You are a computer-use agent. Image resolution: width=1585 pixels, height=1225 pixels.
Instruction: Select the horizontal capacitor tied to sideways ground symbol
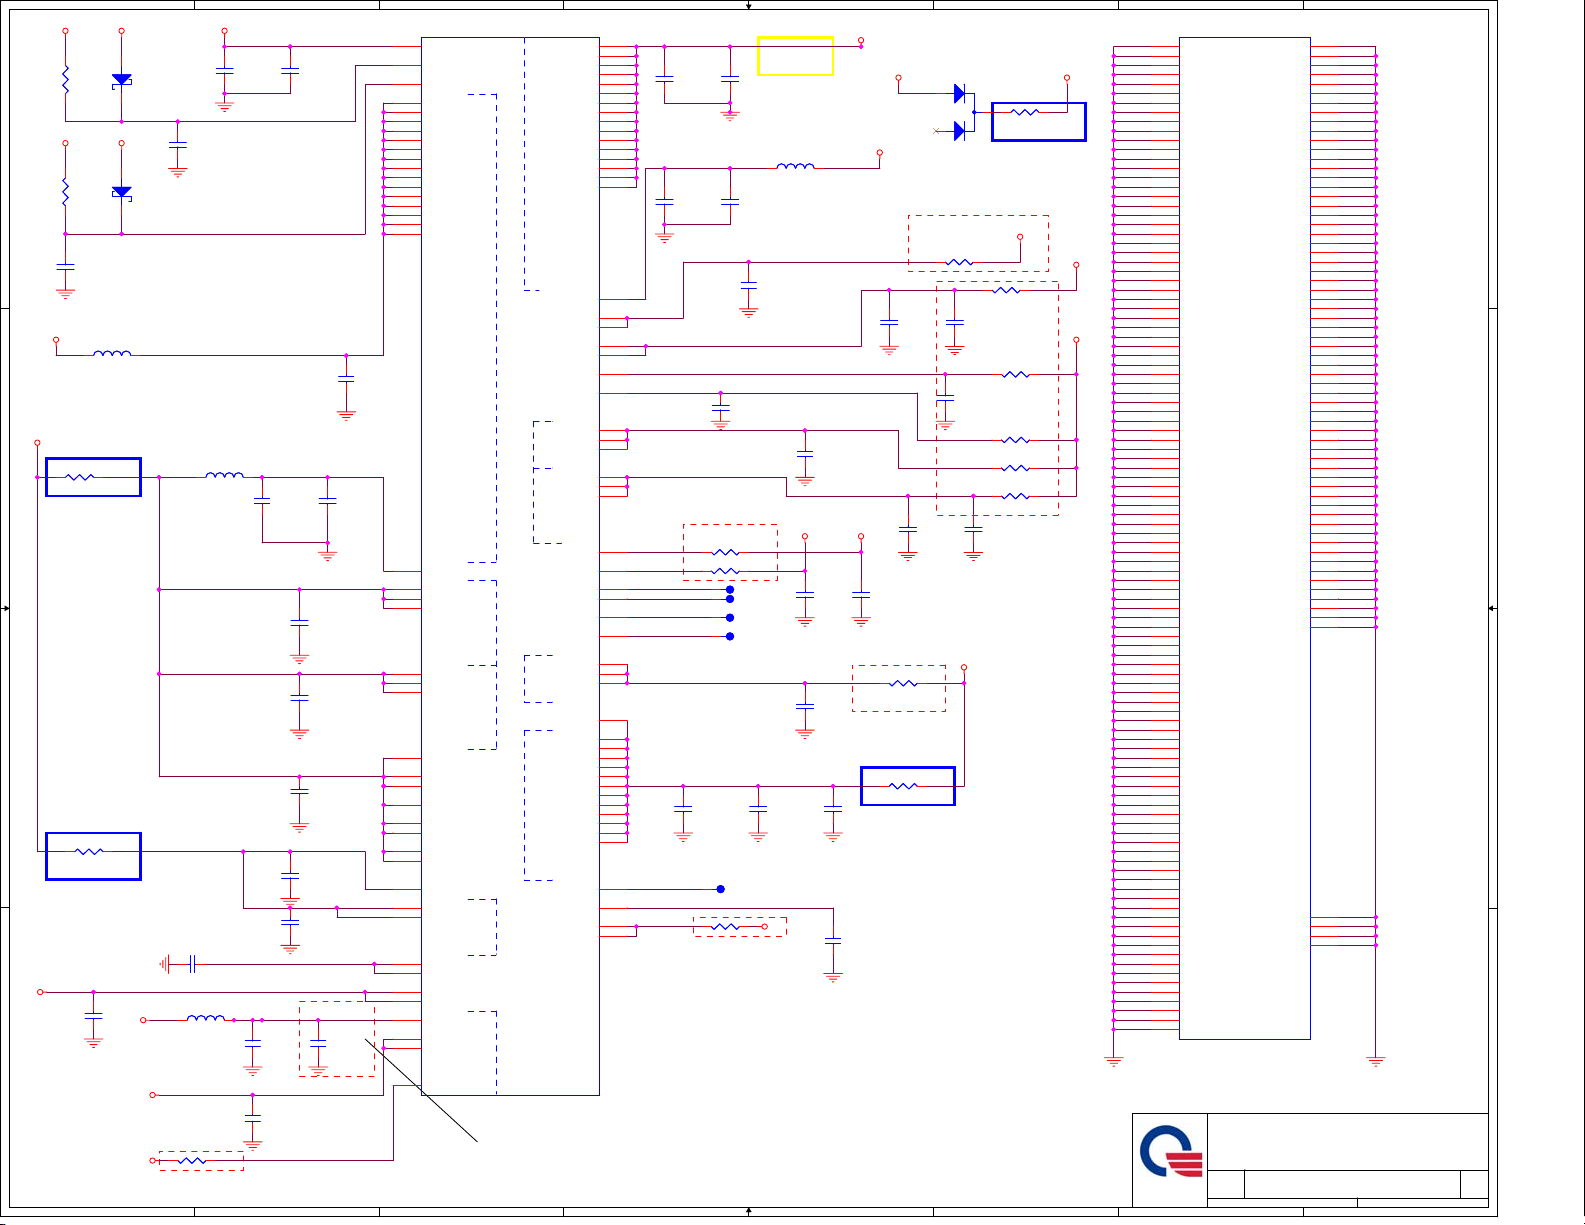(x=191, y=964)
